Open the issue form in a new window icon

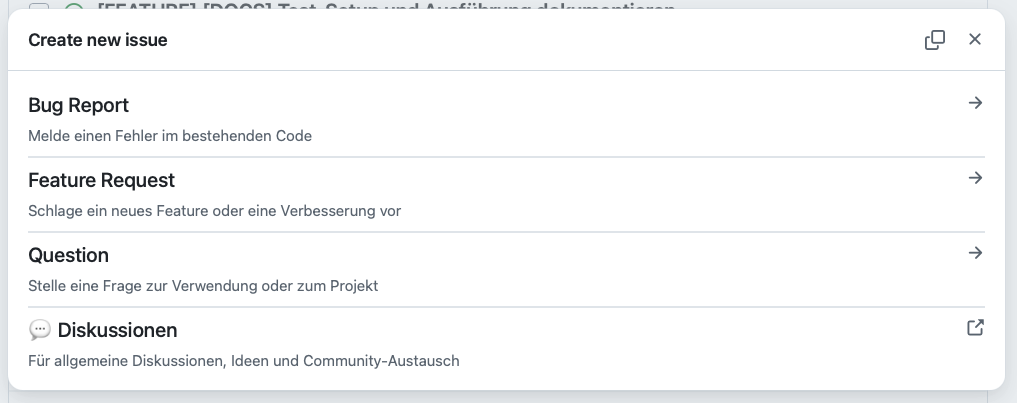(x=935, y=40)
